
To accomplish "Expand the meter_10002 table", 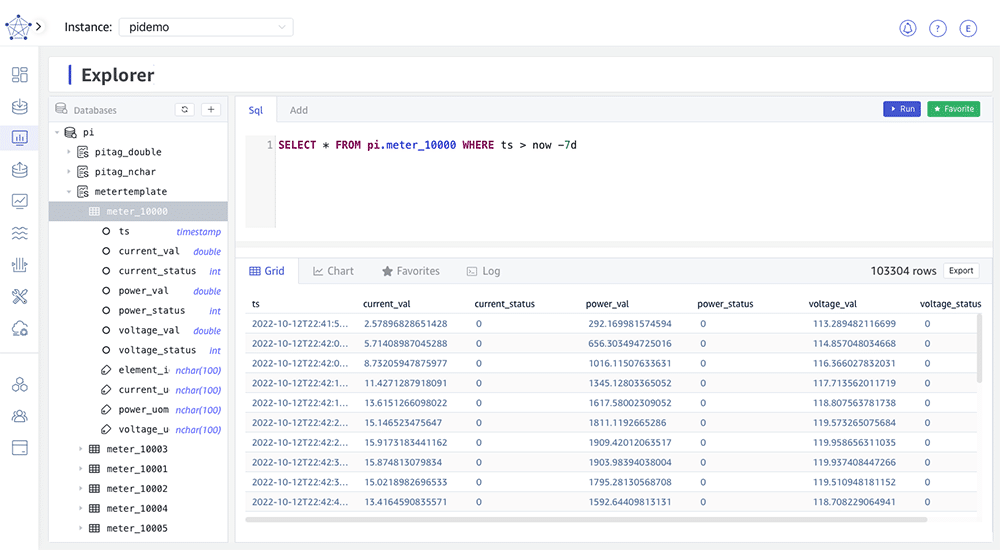I will [x=80, y=489].
